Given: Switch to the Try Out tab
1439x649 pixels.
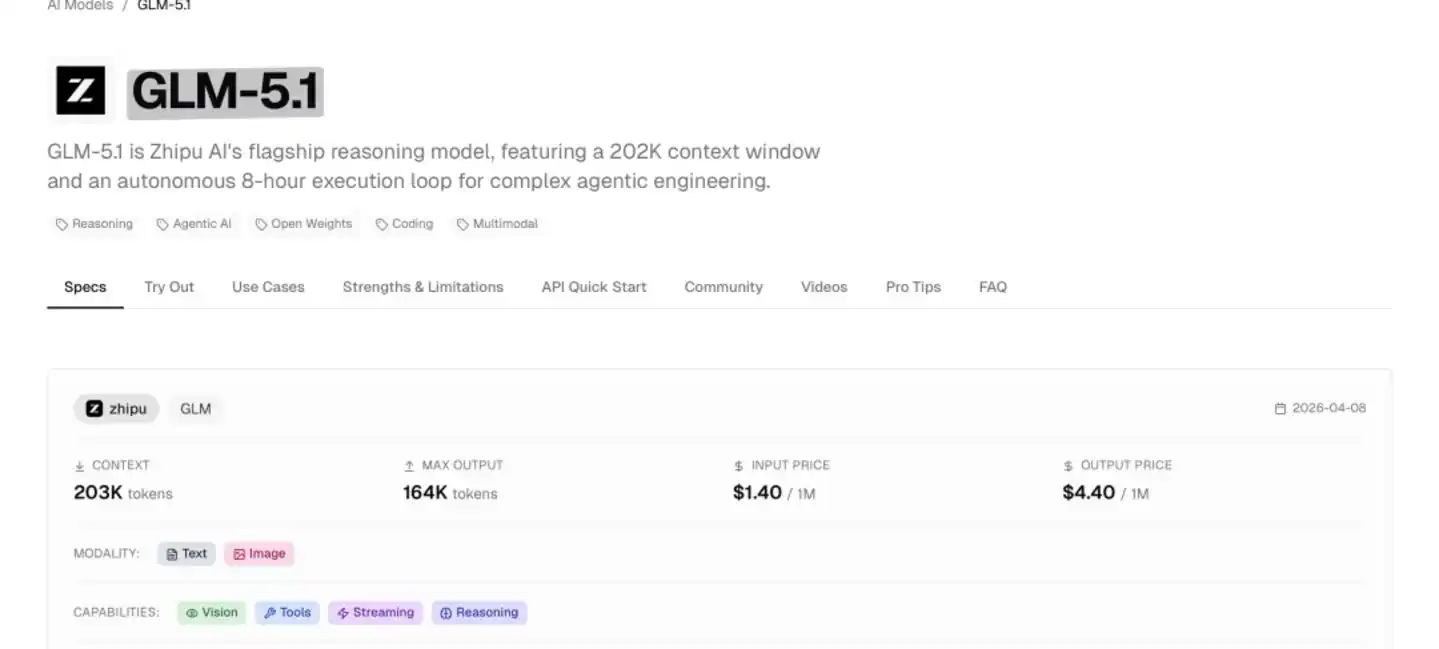Looking at the screenshot, I should (169, 287).
